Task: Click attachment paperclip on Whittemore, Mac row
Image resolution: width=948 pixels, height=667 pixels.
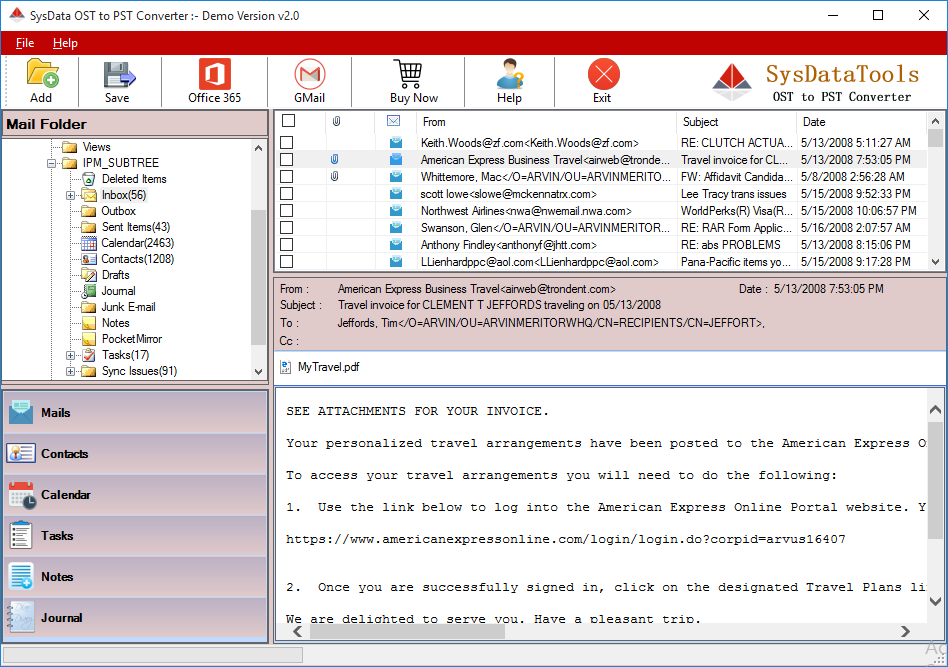Action: coord(334,176)
